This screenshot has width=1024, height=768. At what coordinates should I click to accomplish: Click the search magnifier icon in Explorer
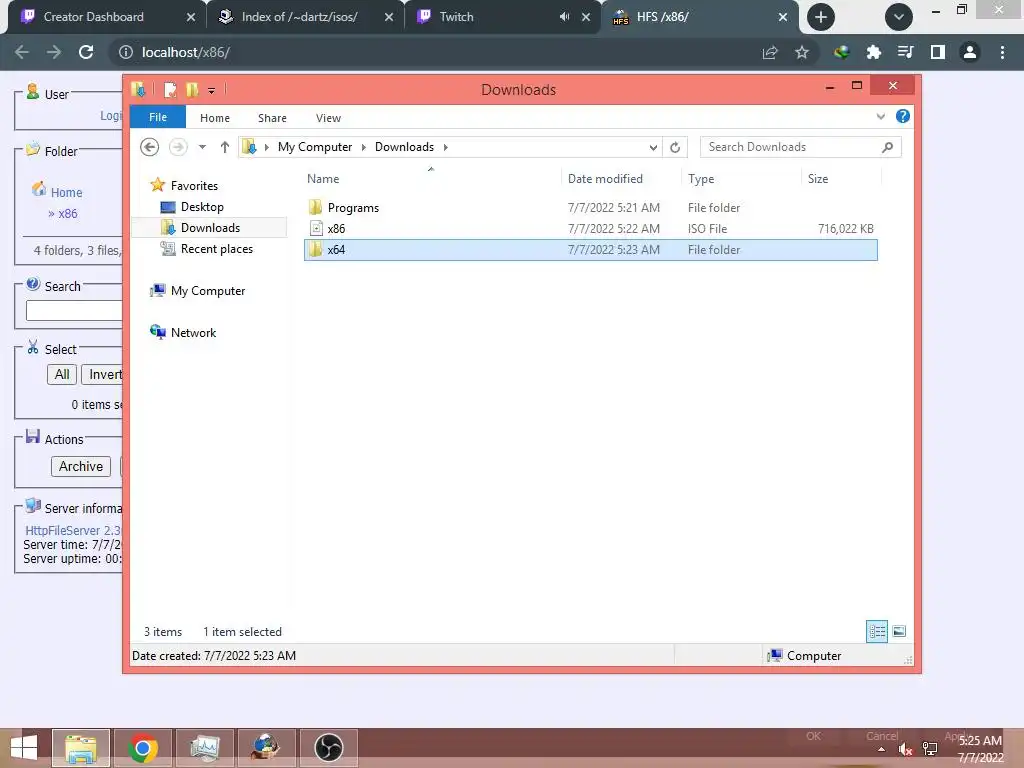[888, 147]
